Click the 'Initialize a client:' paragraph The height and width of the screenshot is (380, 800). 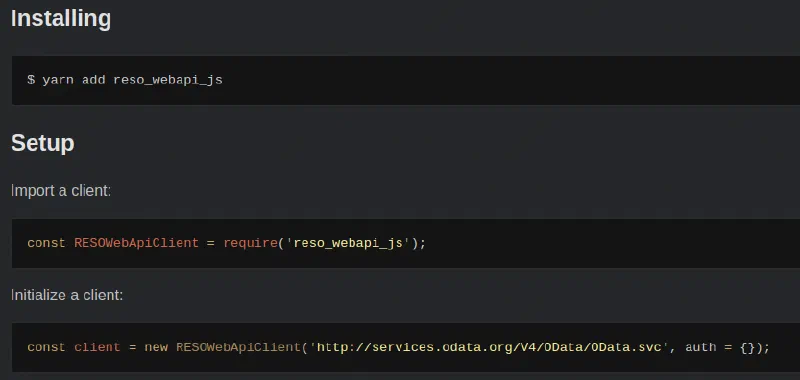(x=67, y=295)
